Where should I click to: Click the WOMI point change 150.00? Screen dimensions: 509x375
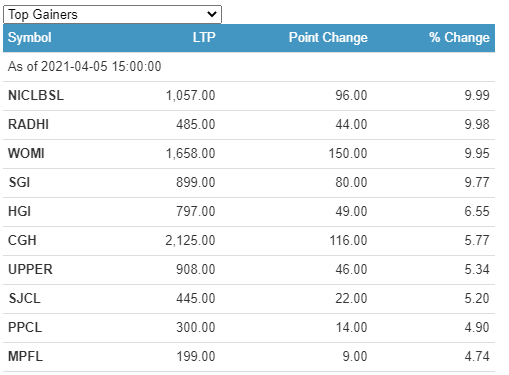point(348,154)
